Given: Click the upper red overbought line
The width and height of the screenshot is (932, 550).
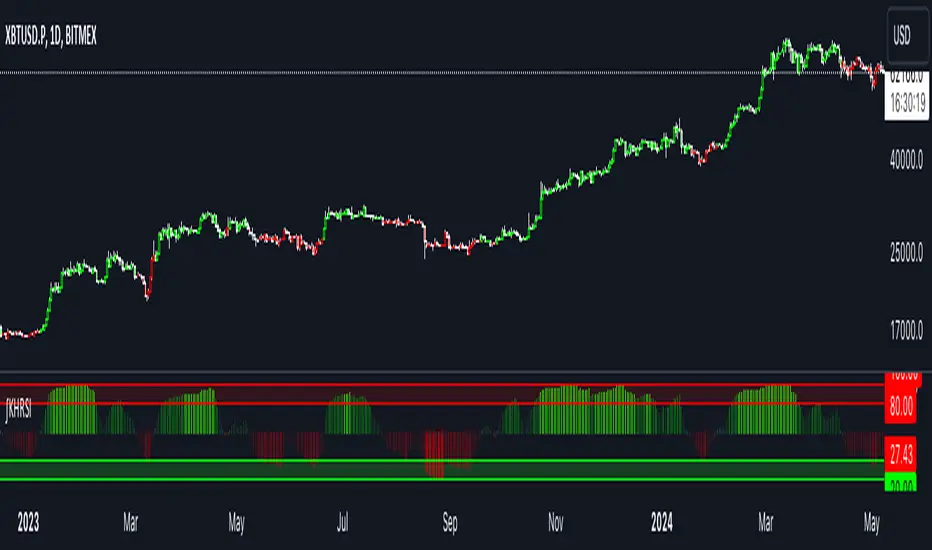Looking at the screenshot, I should click(x=442, y=385).
